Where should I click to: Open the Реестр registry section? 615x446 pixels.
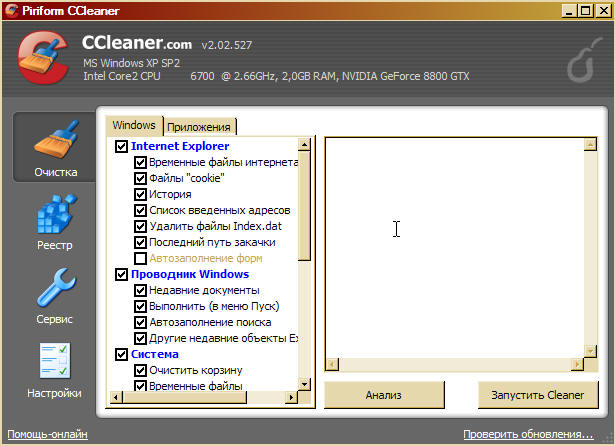pyautogui.click(x=55, y=222)
